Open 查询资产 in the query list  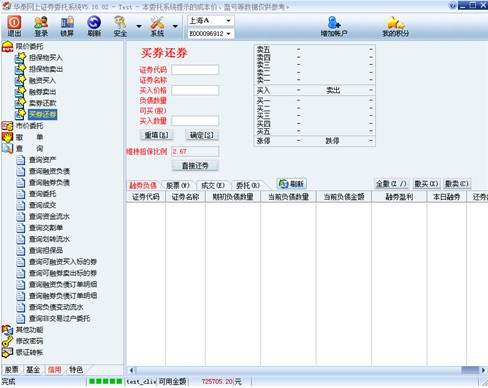point(42,160)
